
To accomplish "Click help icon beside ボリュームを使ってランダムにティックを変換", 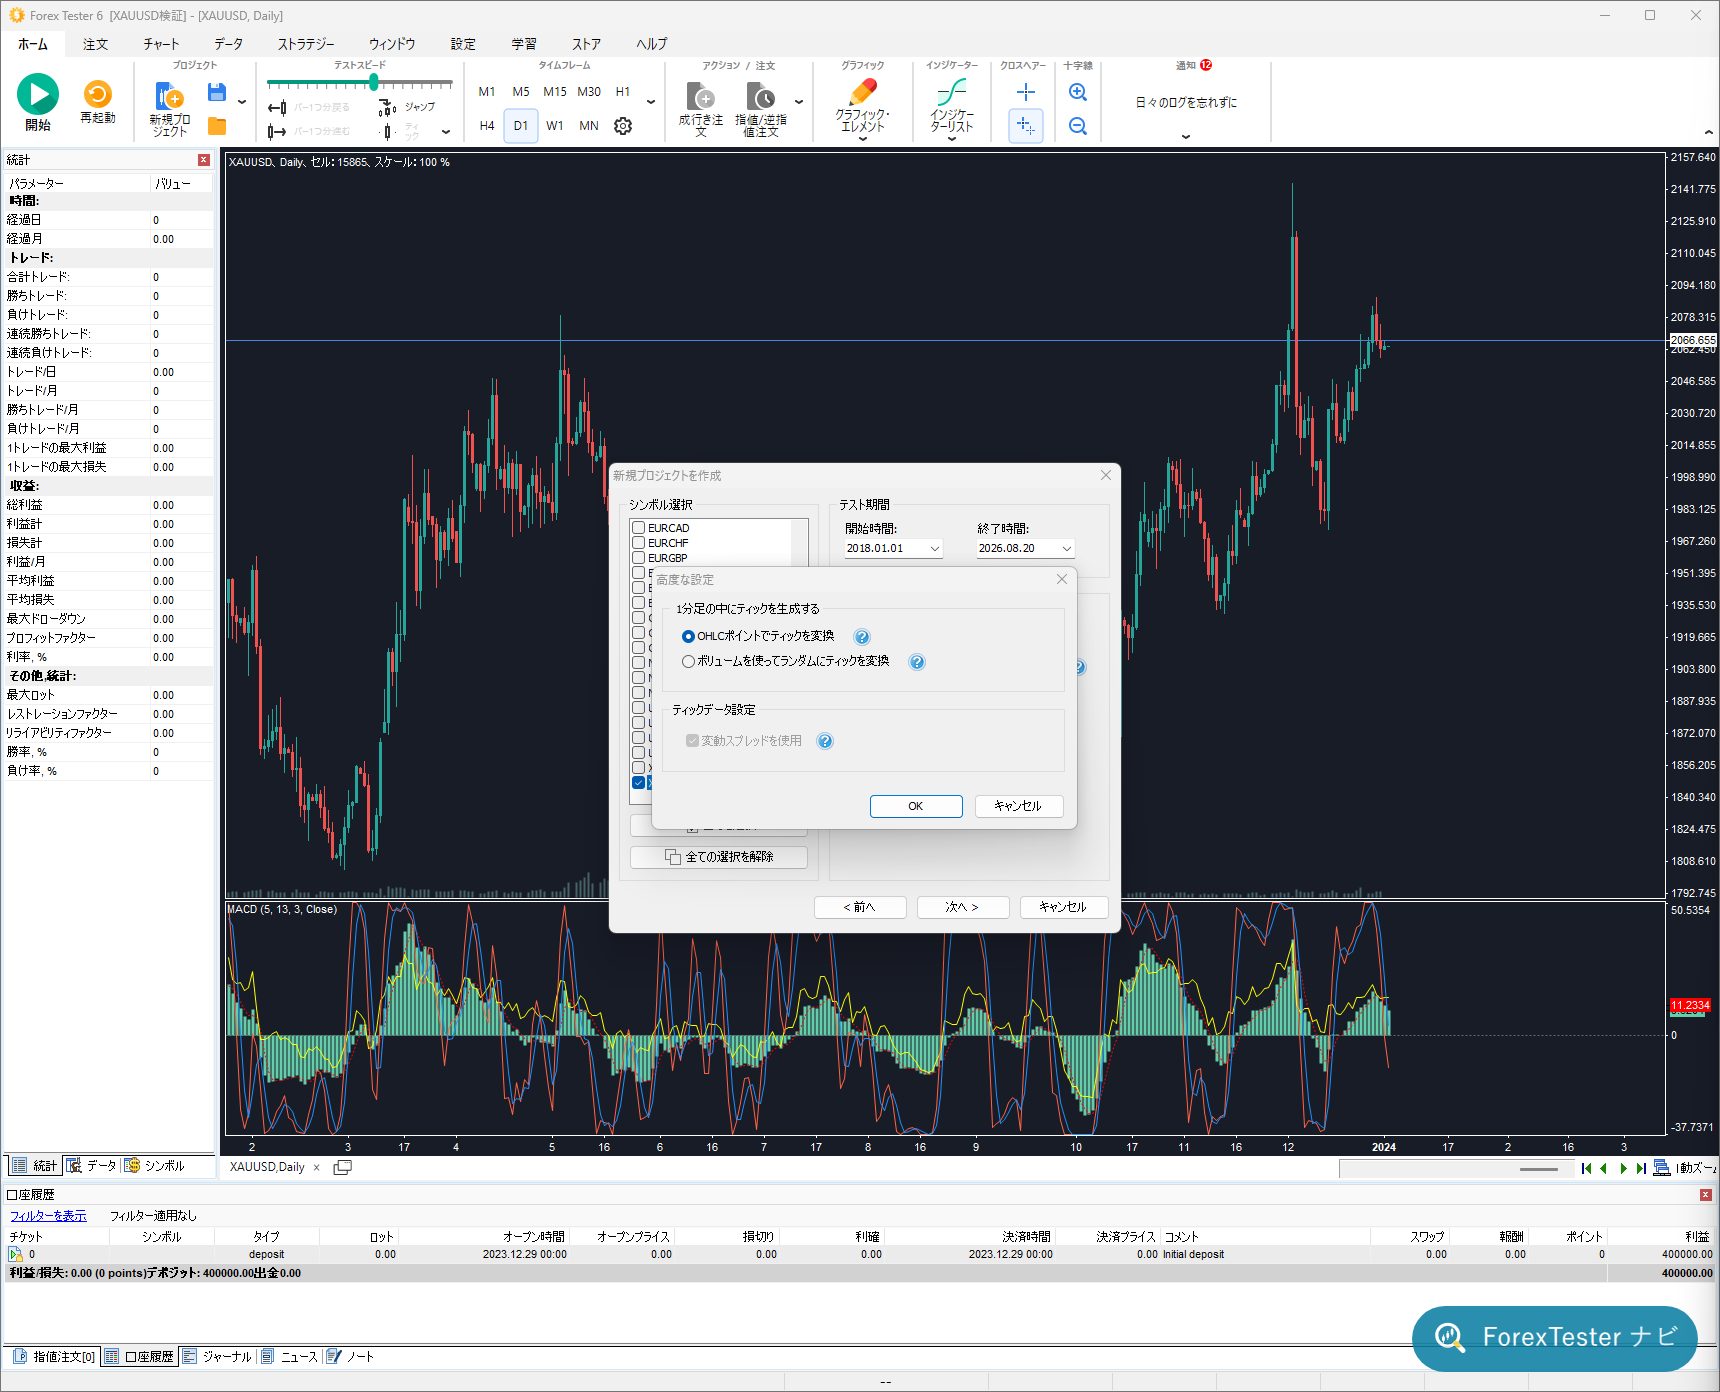I will click(x=917, y=662).
